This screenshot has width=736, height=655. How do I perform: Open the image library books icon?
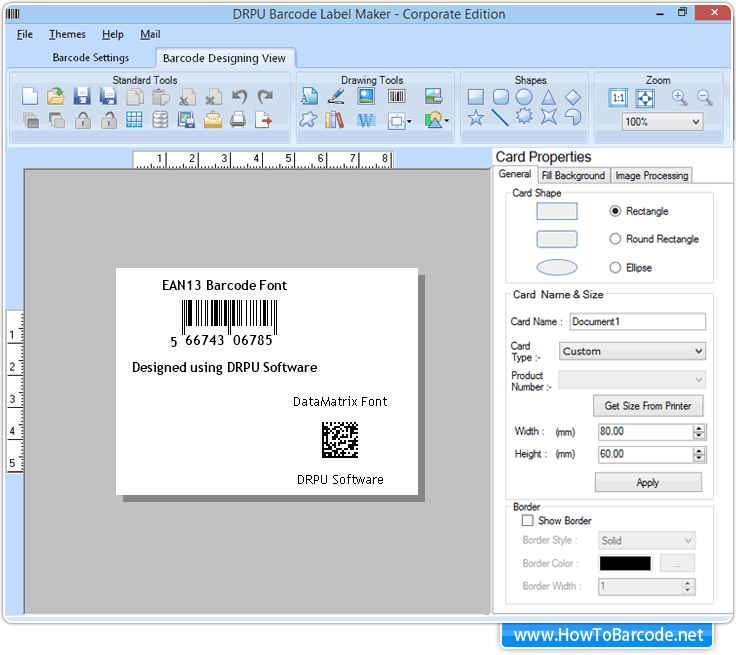335,120
